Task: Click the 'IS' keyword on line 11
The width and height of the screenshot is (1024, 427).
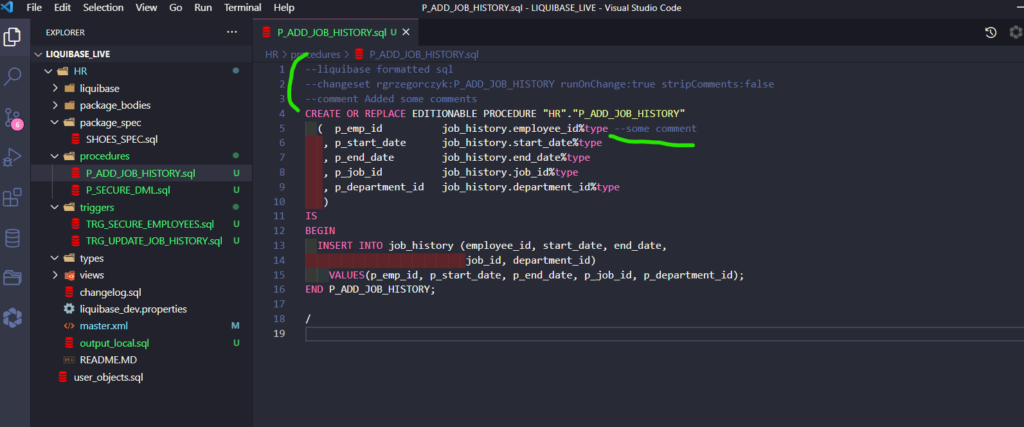Action: click(311, 216)
